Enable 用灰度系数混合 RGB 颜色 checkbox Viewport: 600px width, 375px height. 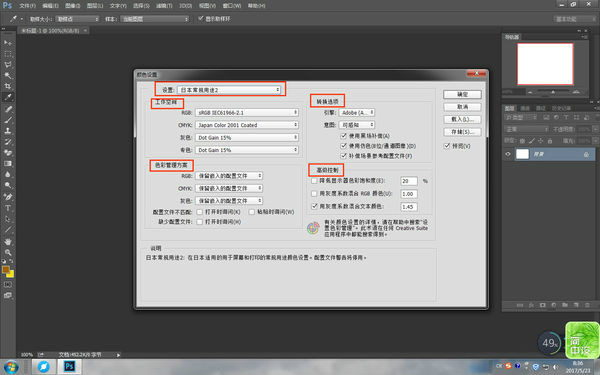(314, 194)
